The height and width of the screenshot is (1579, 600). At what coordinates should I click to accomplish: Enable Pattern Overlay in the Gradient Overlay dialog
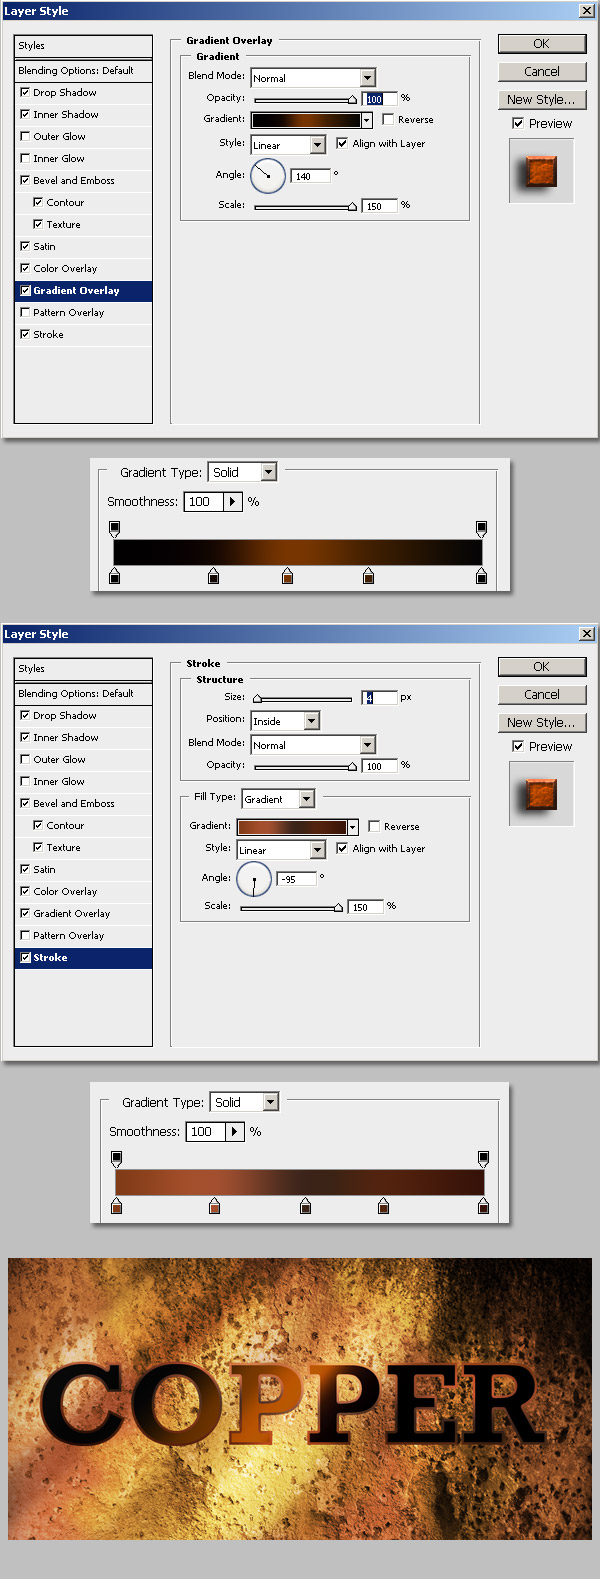(x=25, y=312)
